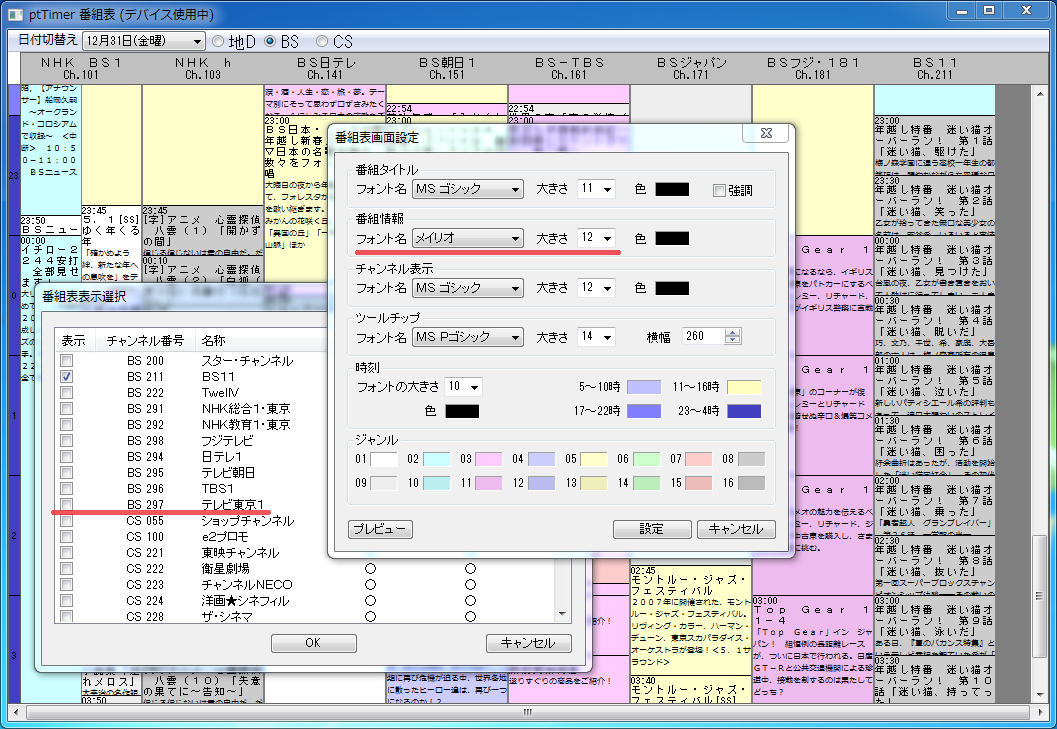Select the CS radio button
1057x729 pixels.
[x=322, y=42]
